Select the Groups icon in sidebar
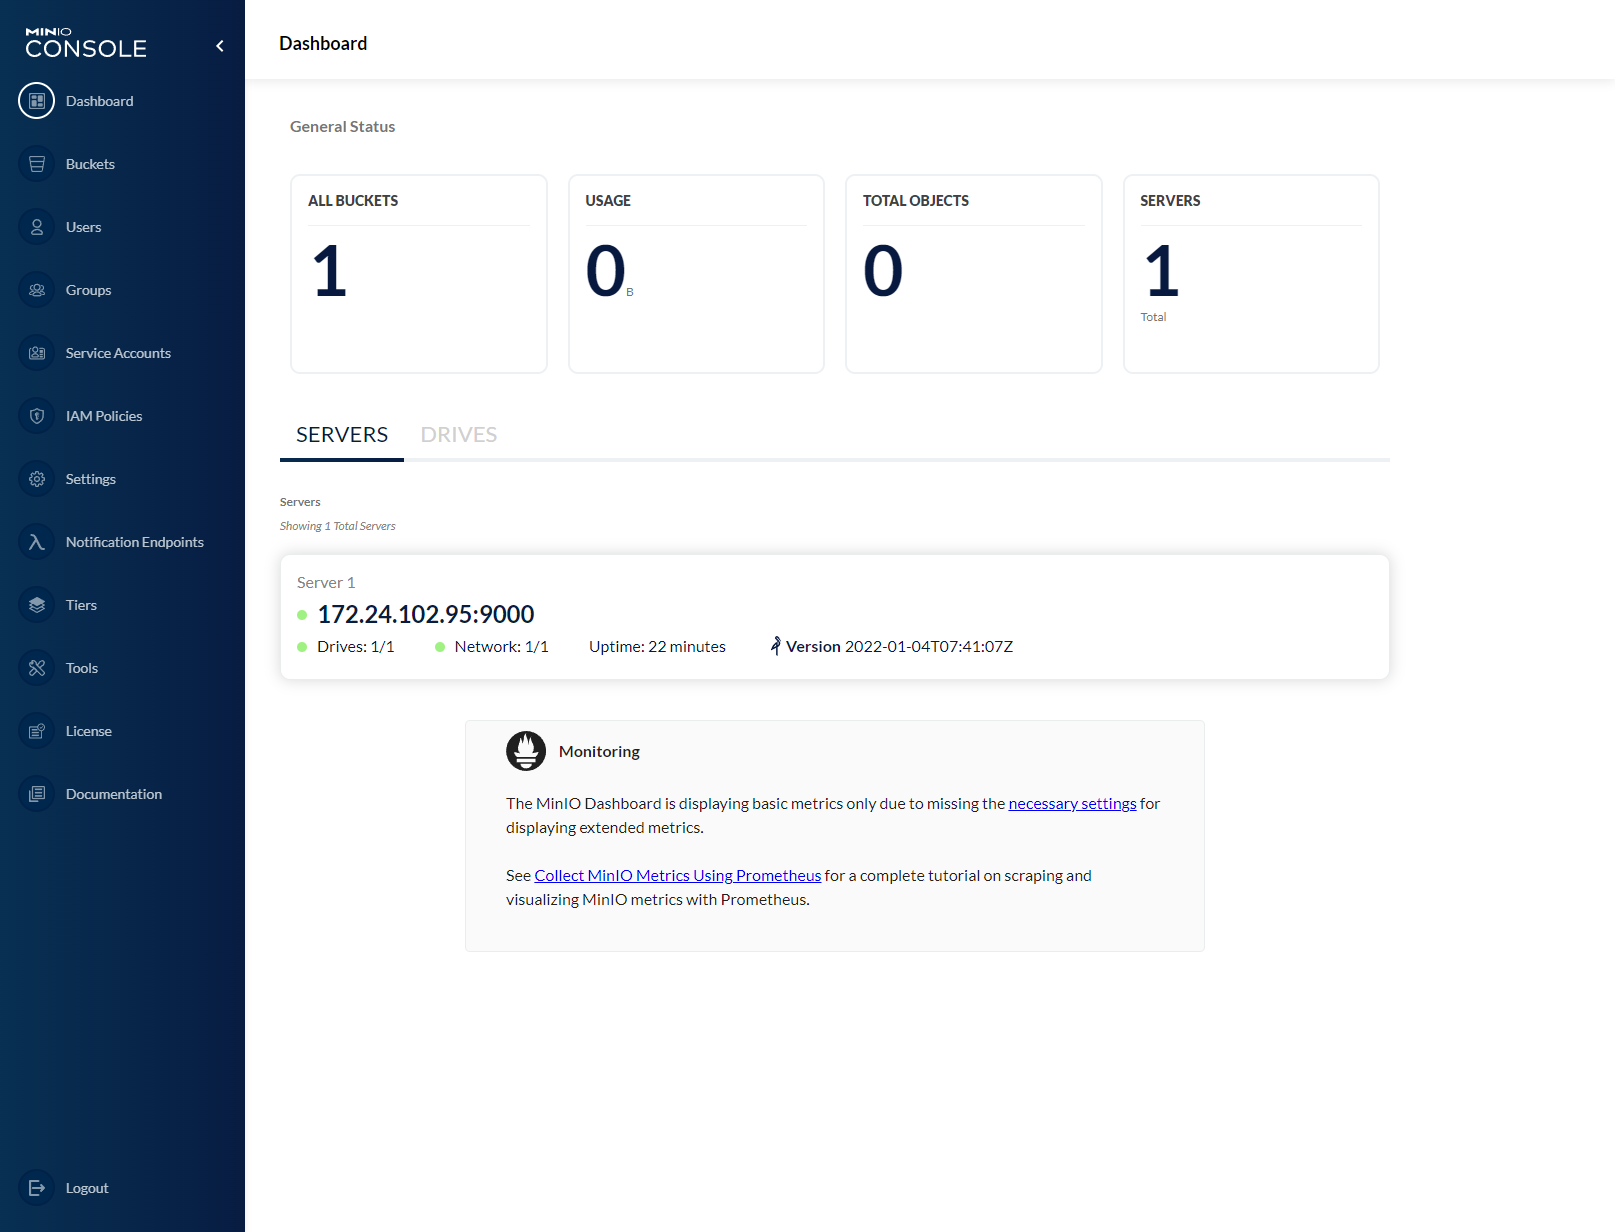The width and height of the screenshot is (1615, 1232). [37, 290]
